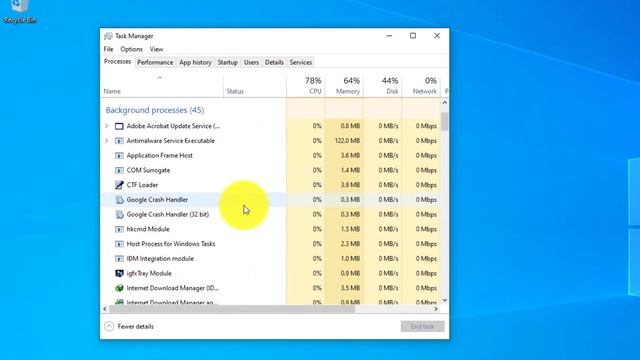
Task: Click the Fewer details link
Action: [136, 327]
